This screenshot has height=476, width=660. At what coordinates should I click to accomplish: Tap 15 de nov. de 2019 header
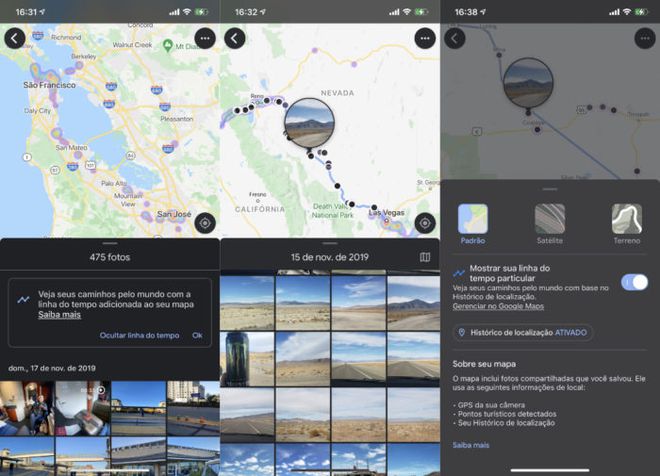(x=330, y=257)
